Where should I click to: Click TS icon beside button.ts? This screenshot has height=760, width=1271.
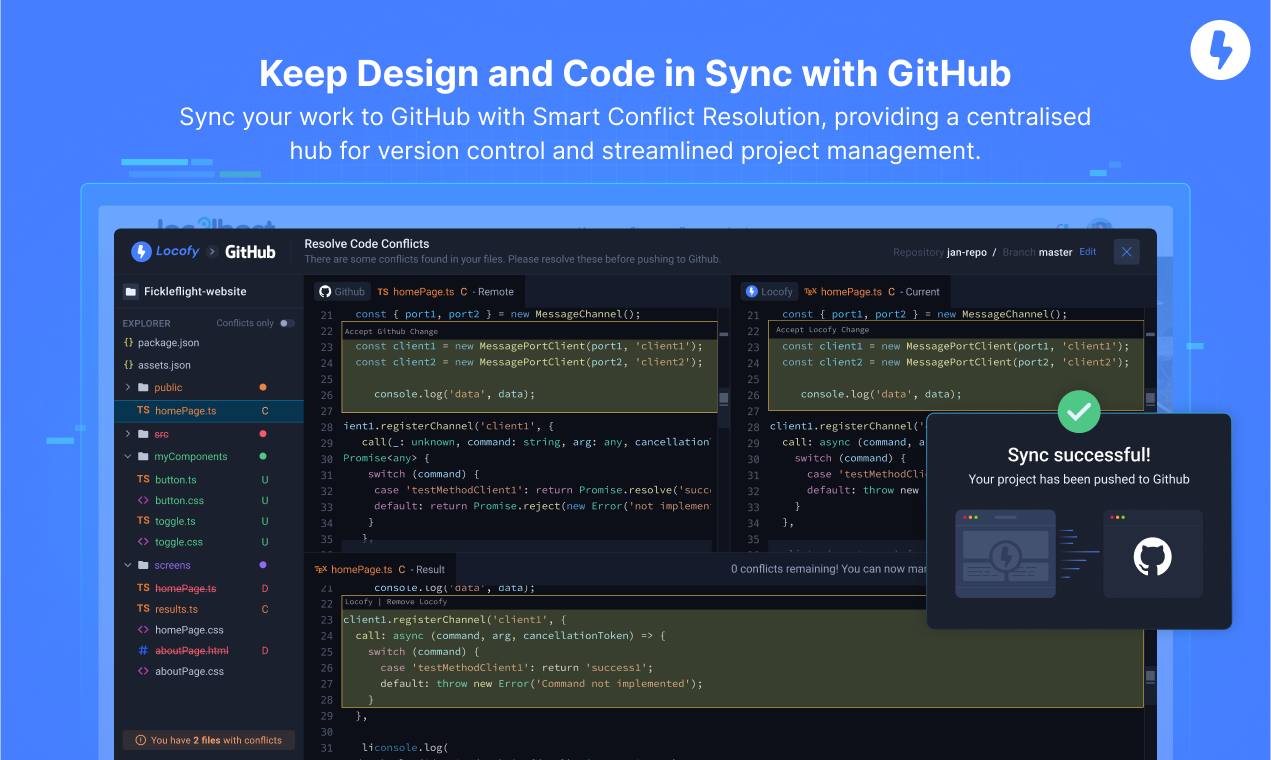143,479
